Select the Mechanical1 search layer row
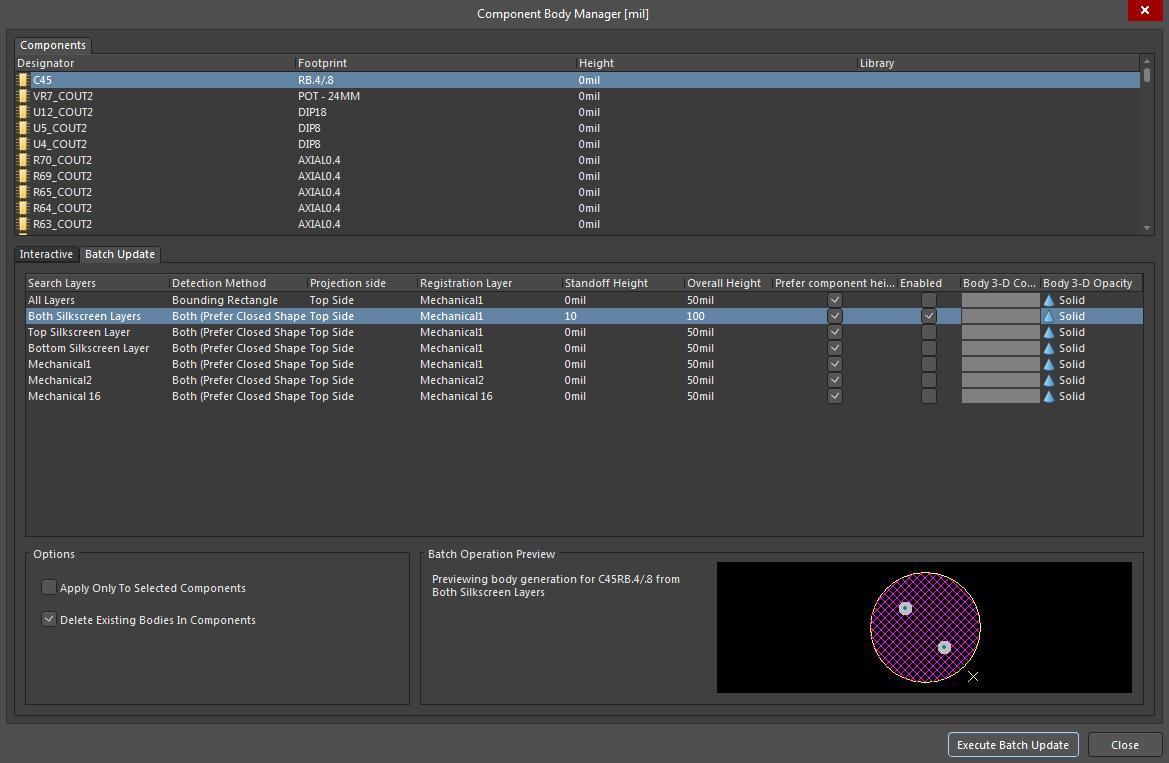1169x763 pixels. point(584,364)
